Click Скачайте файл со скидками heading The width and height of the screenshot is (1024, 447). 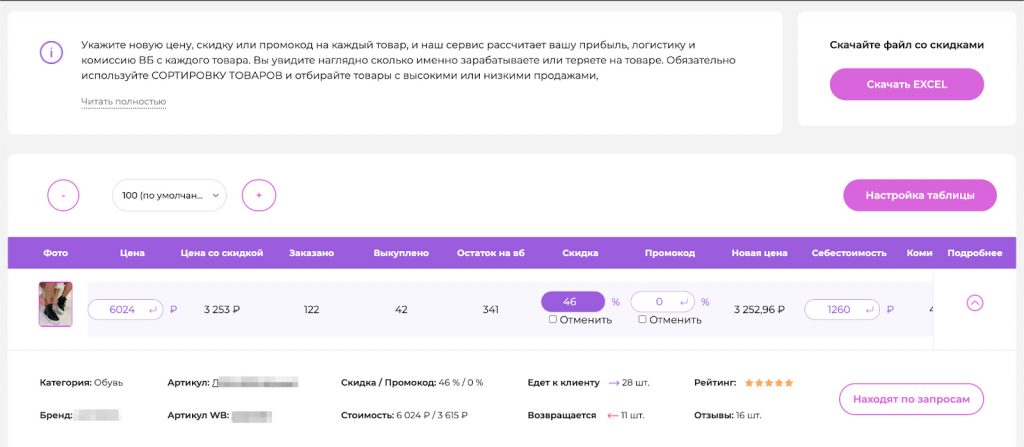(906, 45)
